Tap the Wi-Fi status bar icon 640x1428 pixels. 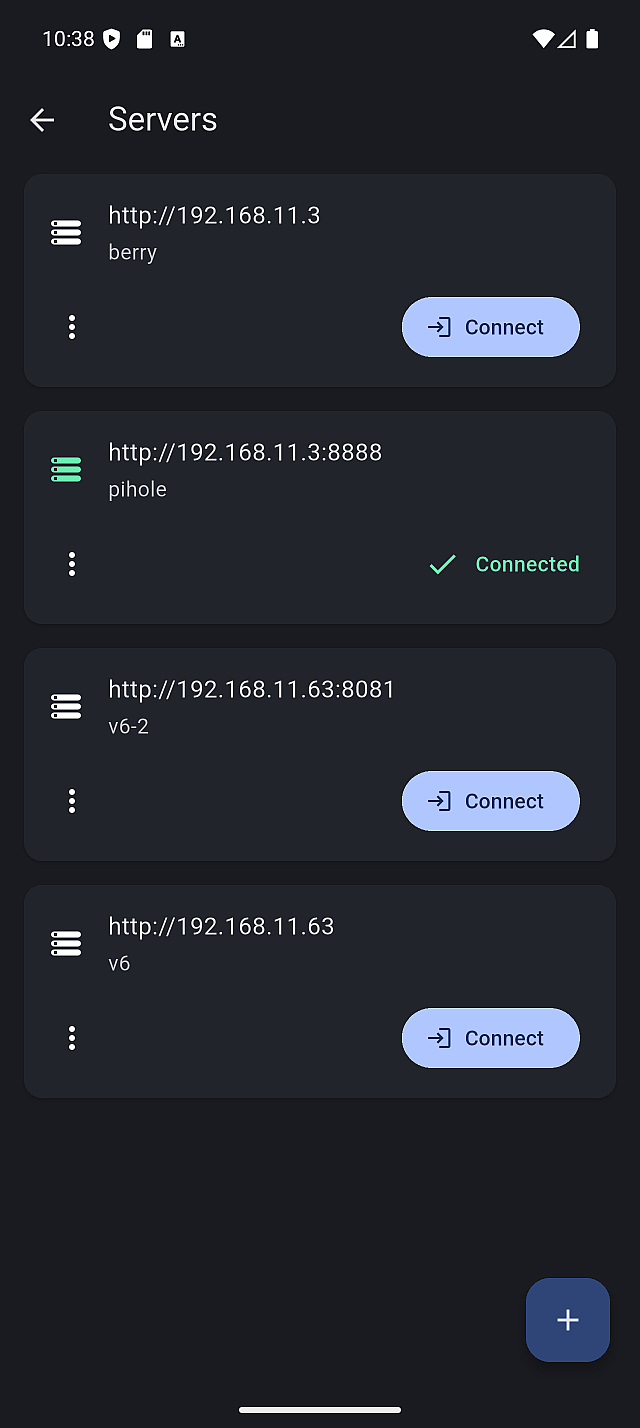pos(543,39)
